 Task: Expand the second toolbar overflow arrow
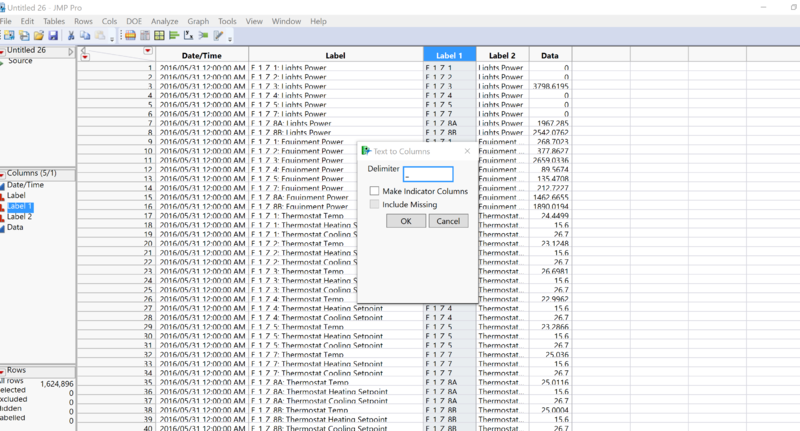tap(230, 39)
